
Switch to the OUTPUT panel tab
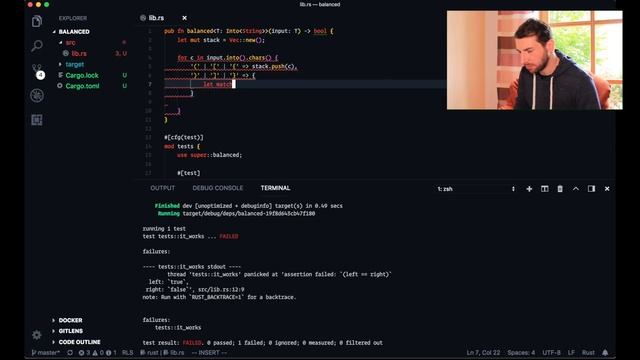(162, 188)
